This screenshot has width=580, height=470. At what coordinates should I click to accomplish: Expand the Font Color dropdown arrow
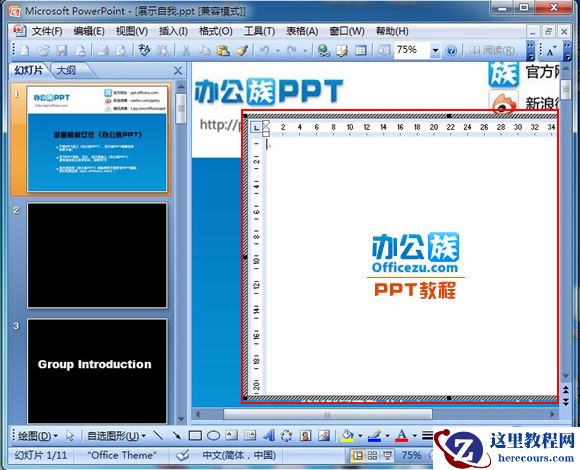point(415,436)
